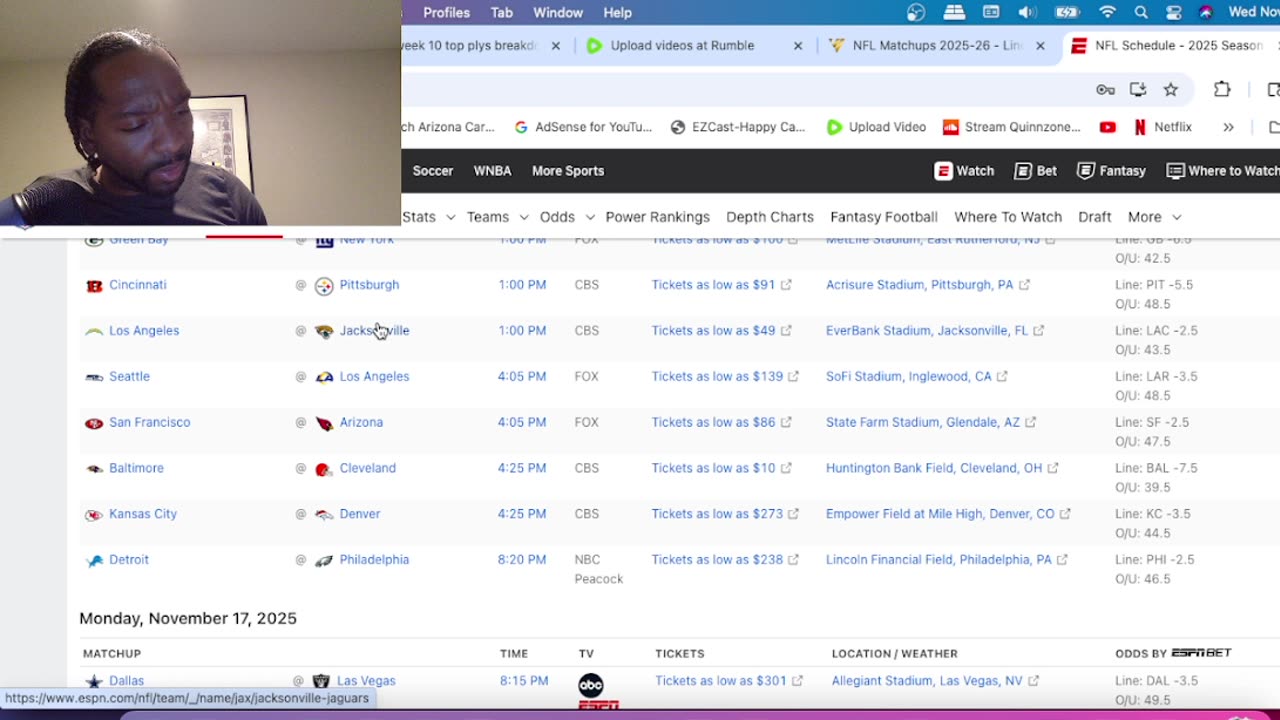Open the external link icon beside the $49 tickets
This screenshot has height=720, width=1280.
click(x=786, y=331)
